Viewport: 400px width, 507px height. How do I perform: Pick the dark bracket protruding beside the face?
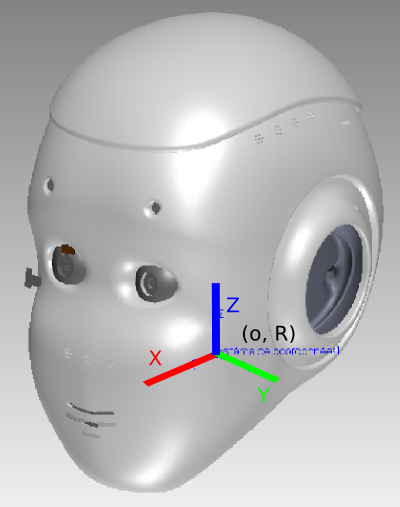(32, 278)
